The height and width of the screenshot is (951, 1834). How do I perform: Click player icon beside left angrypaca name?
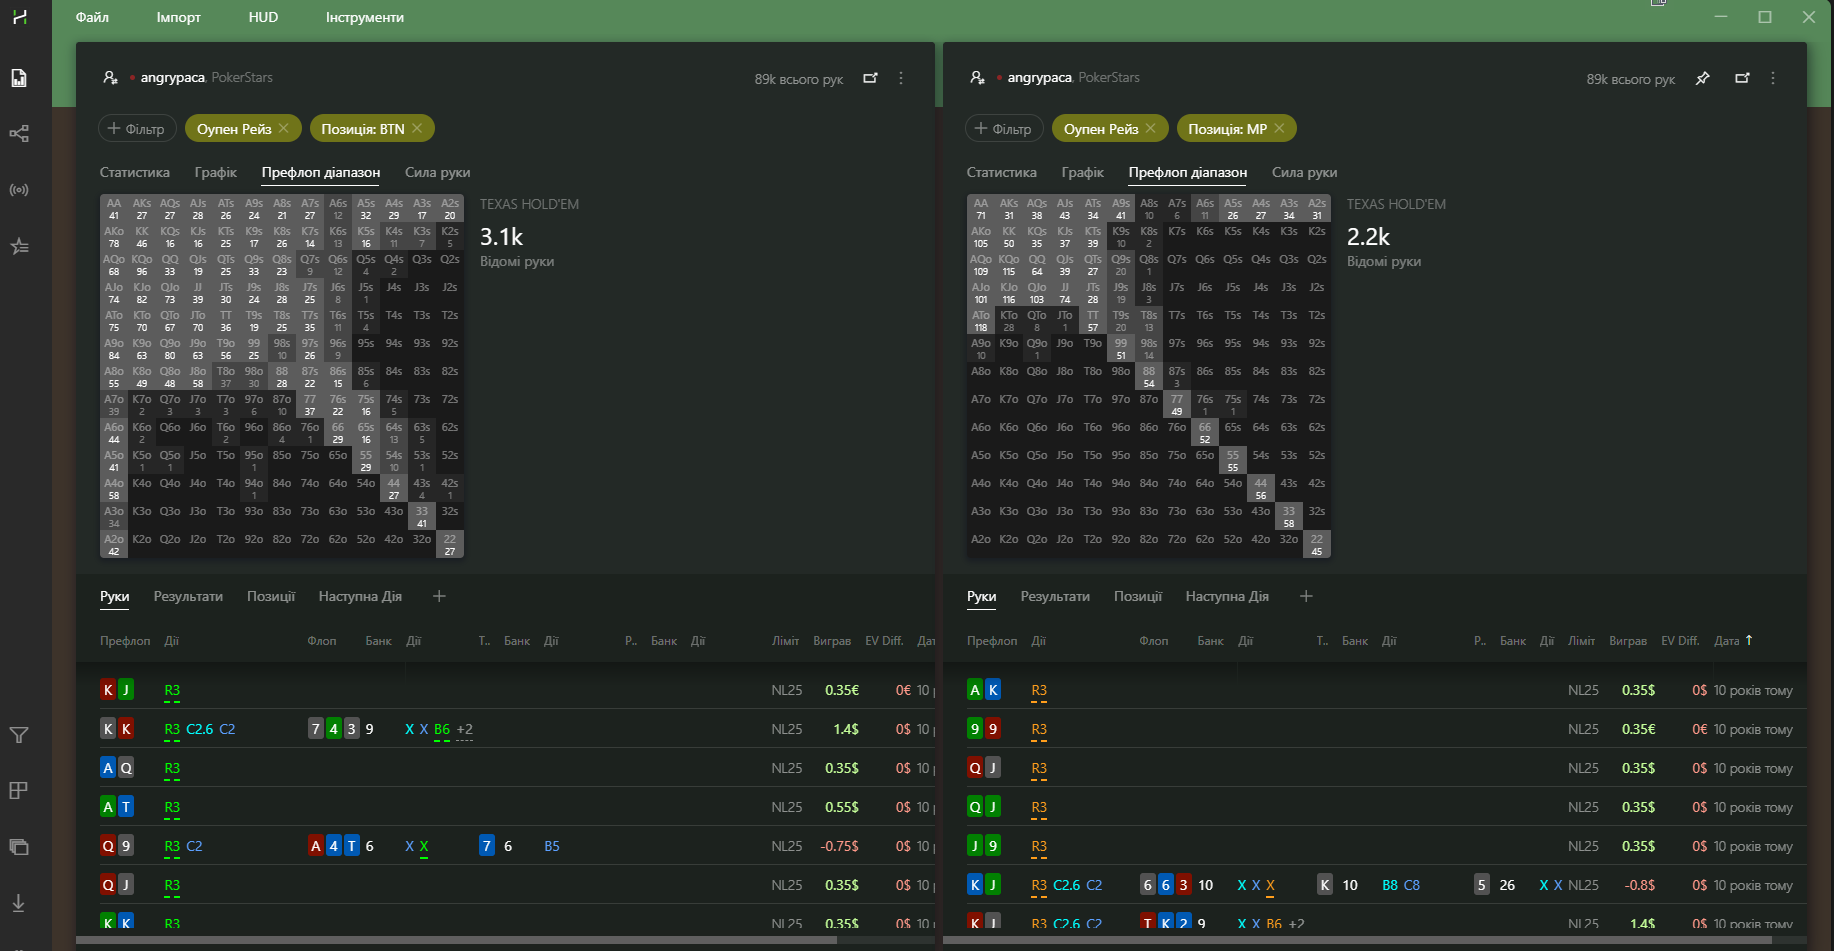(110, 78)
